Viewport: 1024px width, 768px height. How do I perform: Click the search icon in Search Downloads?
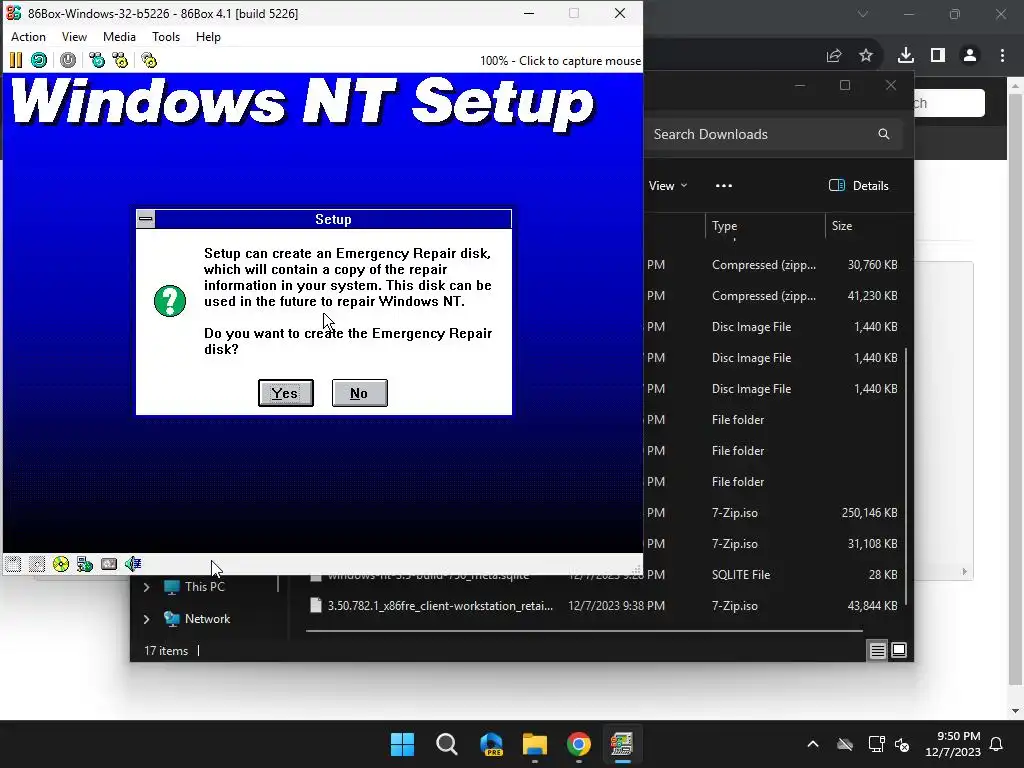[x=884, y=134]
